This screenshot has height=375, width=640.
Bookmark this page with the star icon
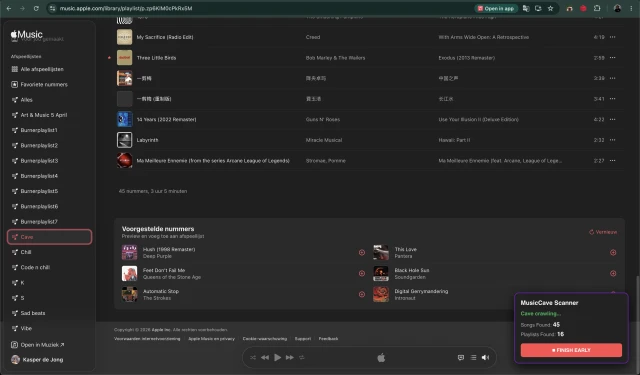pos(550,8)
